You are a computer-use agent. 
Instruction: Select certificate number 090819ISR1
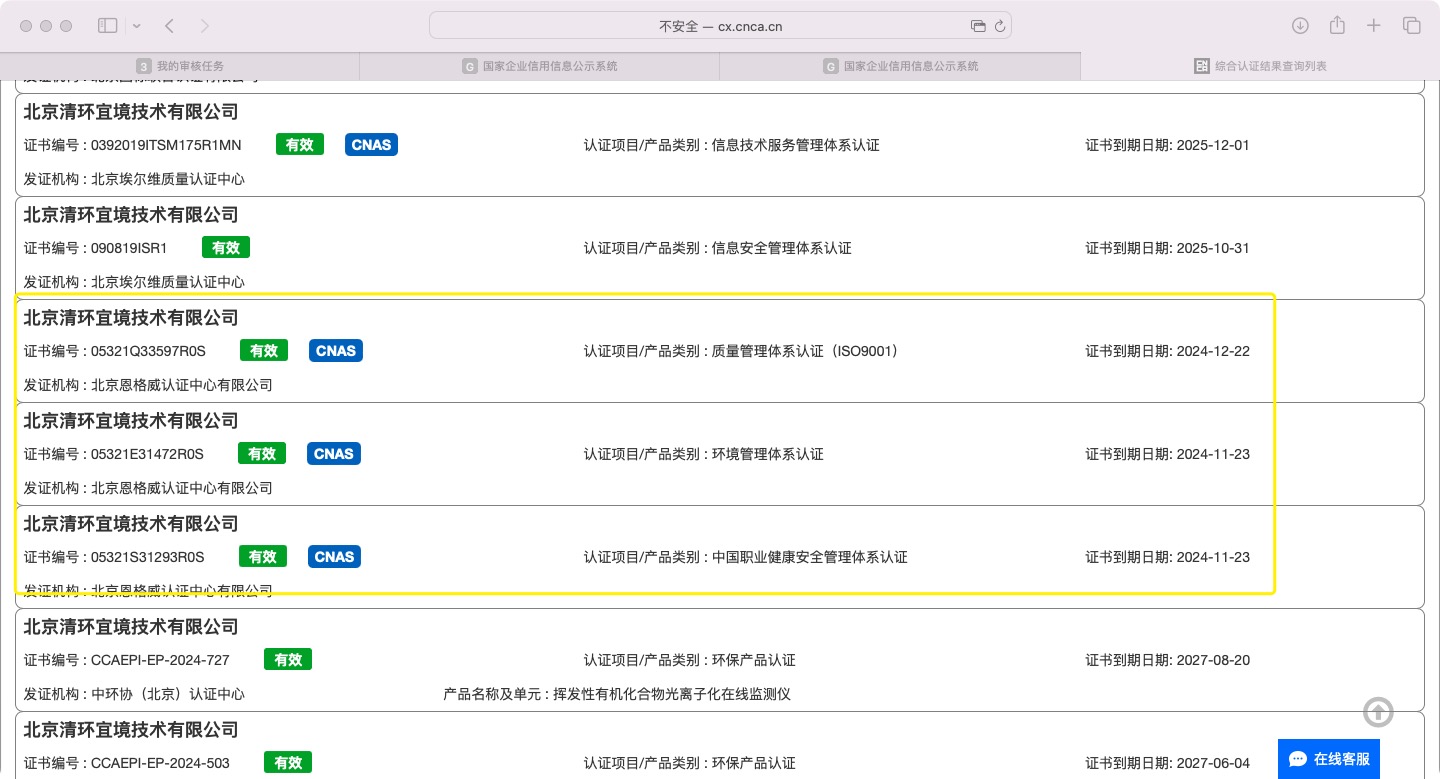click(129, 248)
